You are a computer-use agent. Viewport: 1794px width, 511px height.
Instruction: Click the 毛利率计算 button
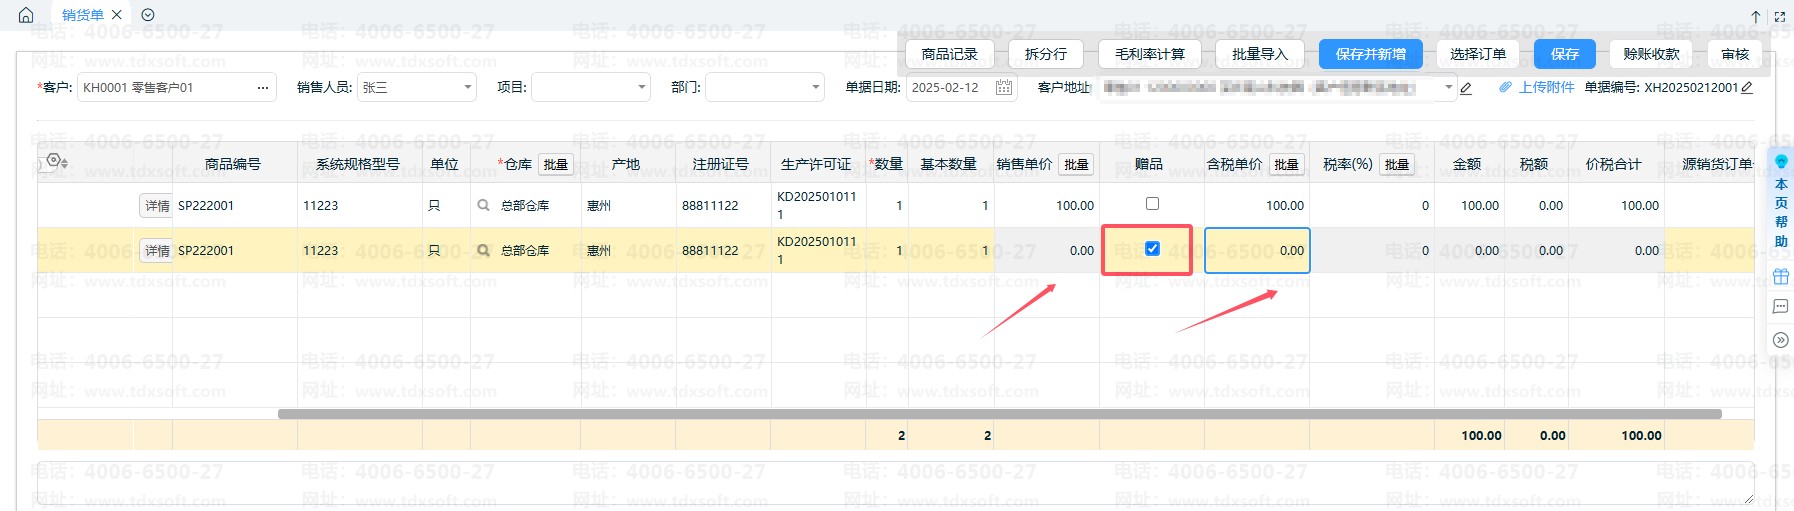pos(1150,54)
